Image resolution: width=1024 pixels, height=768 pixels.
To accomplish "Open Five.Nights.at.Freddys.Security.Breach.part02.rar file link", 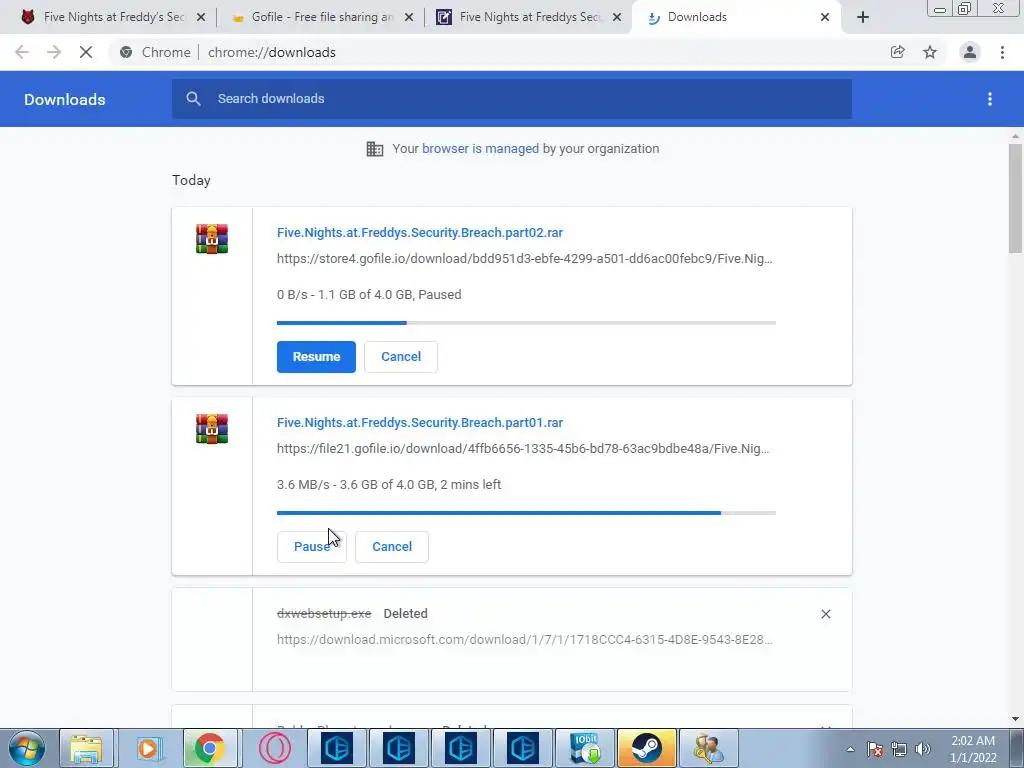I will point(420,232).
